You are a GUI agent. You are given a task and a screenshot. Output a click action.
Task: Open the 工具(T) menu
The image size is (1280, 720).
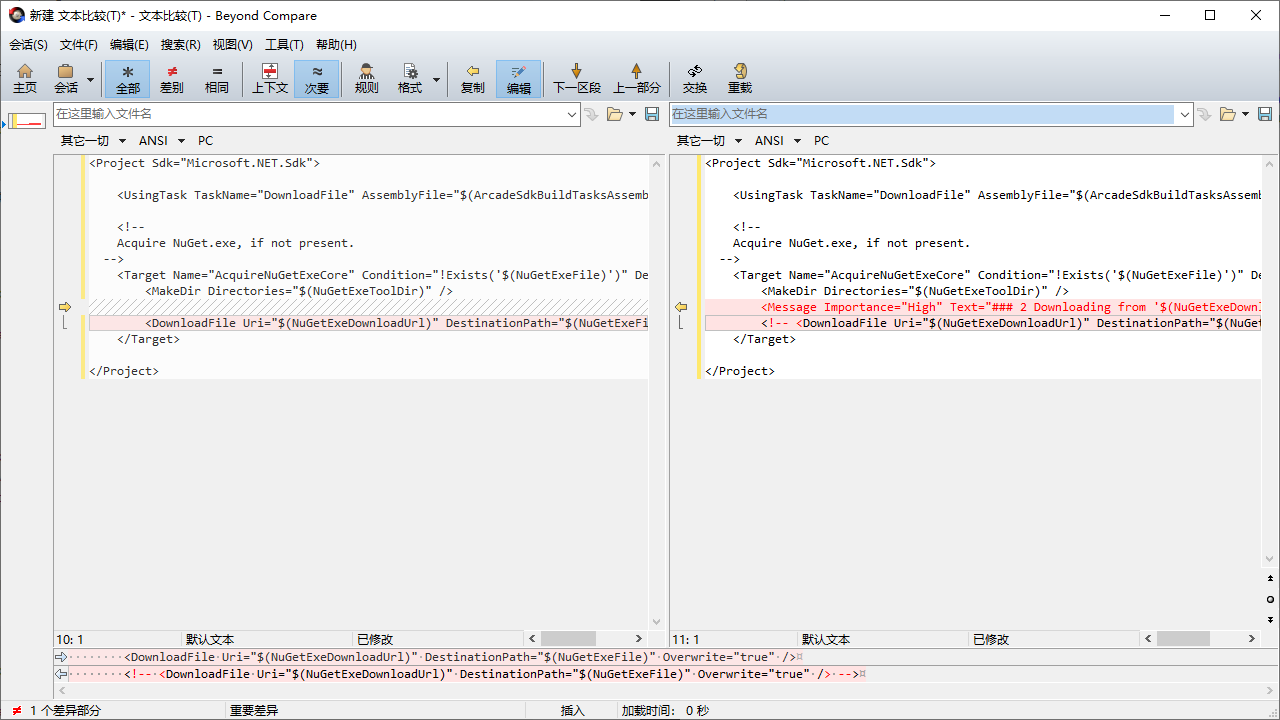click(284, 45)
